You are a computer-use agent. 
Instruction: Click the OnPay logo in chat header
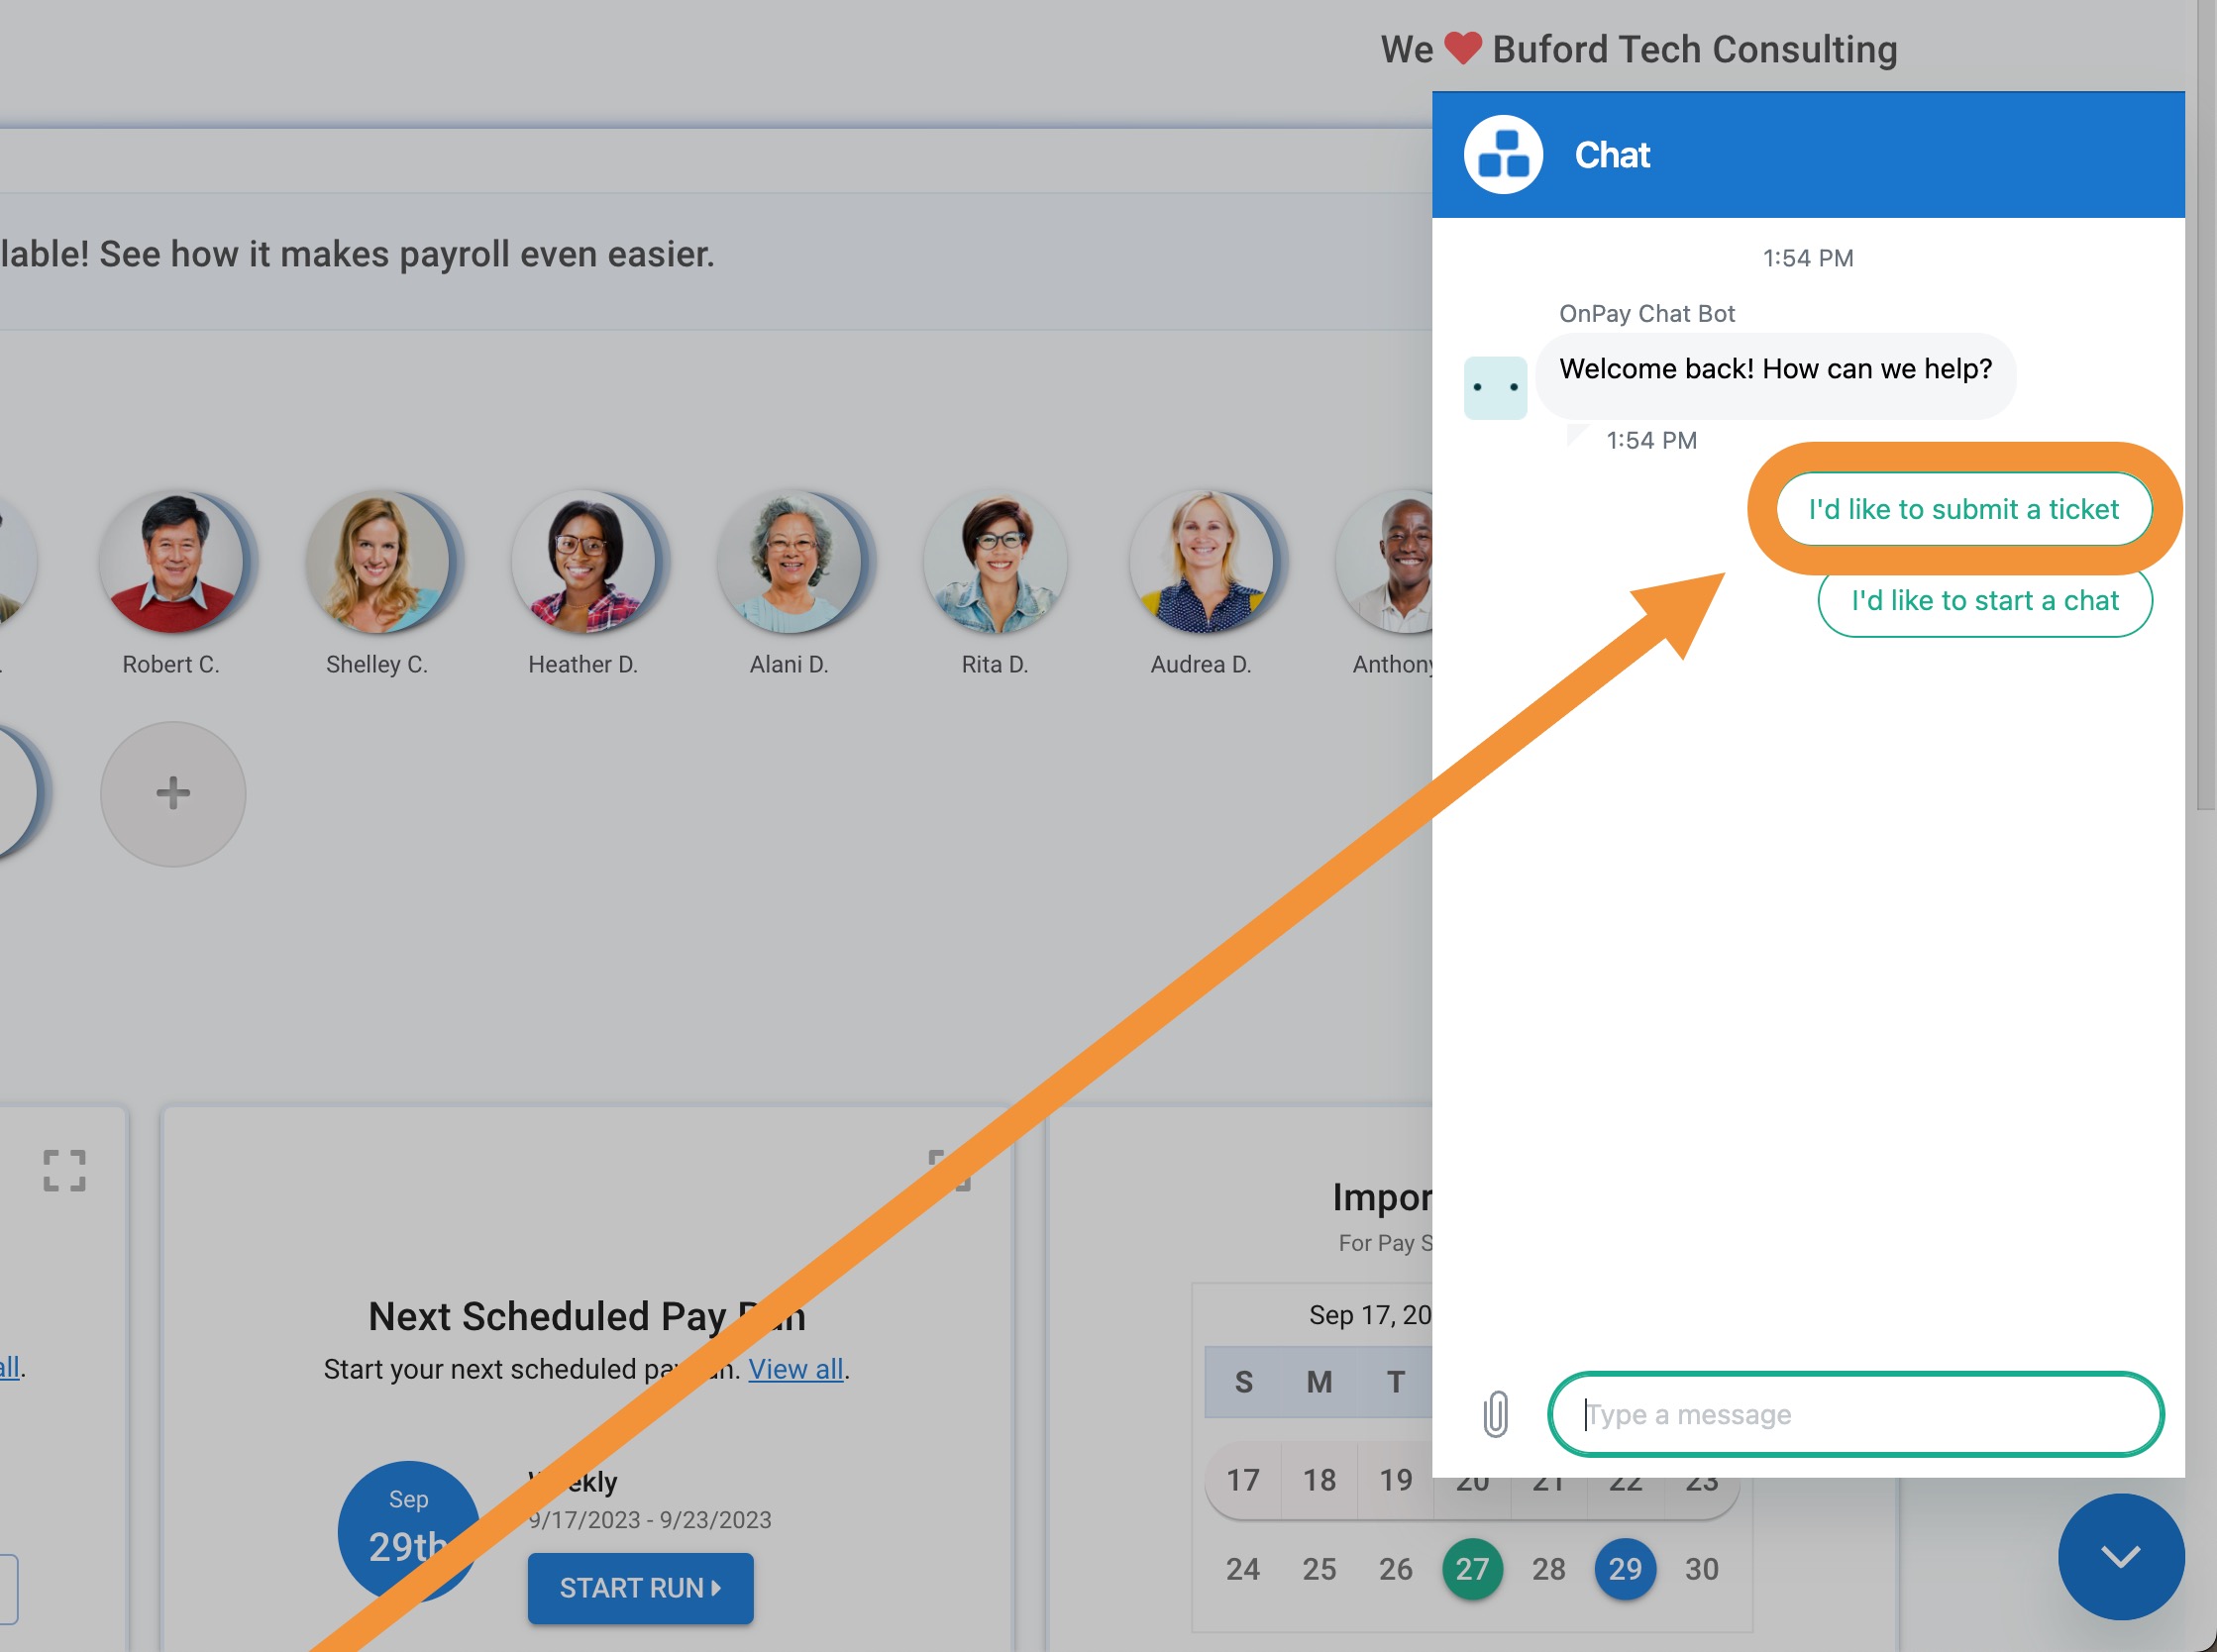coord(1503,155)
